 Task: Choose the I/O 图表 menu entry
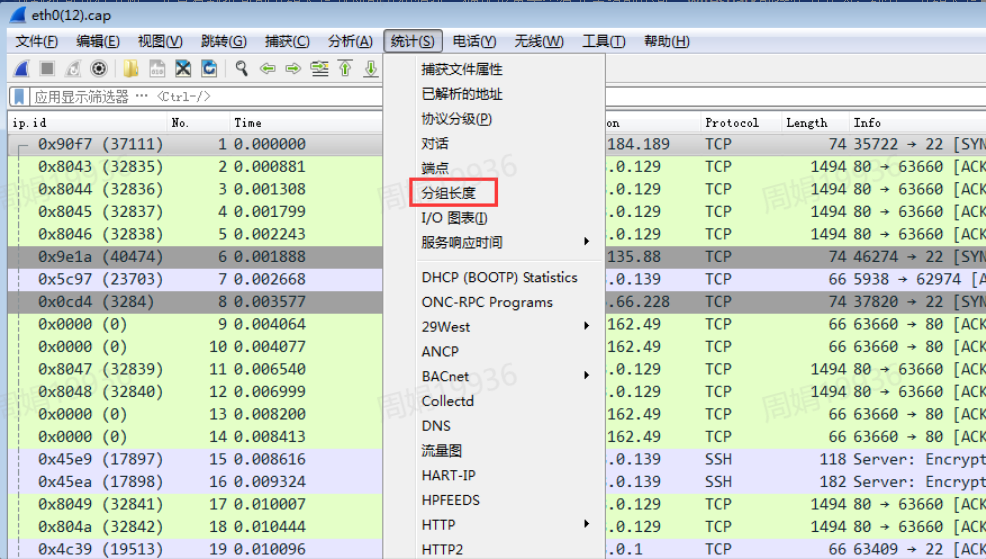pyautogui.click(x=455, y=218)
